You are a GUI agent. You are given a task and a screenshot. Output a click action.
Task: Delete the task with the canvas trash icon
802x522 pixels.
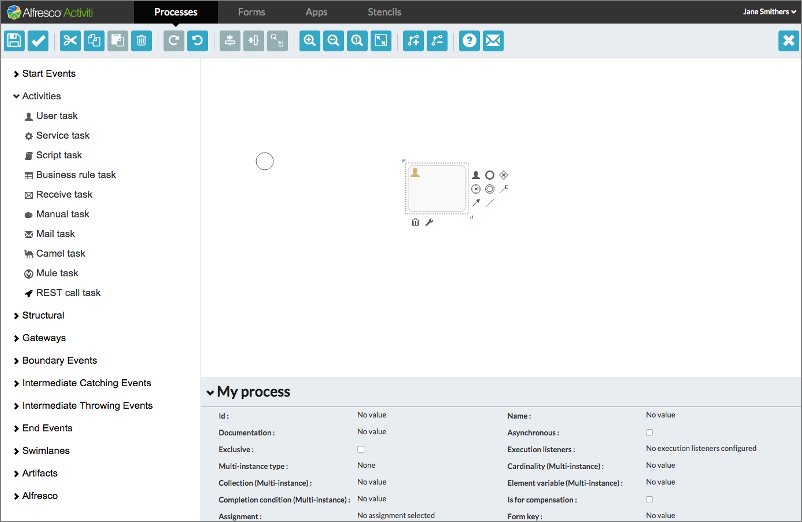[x=415, y=222]
